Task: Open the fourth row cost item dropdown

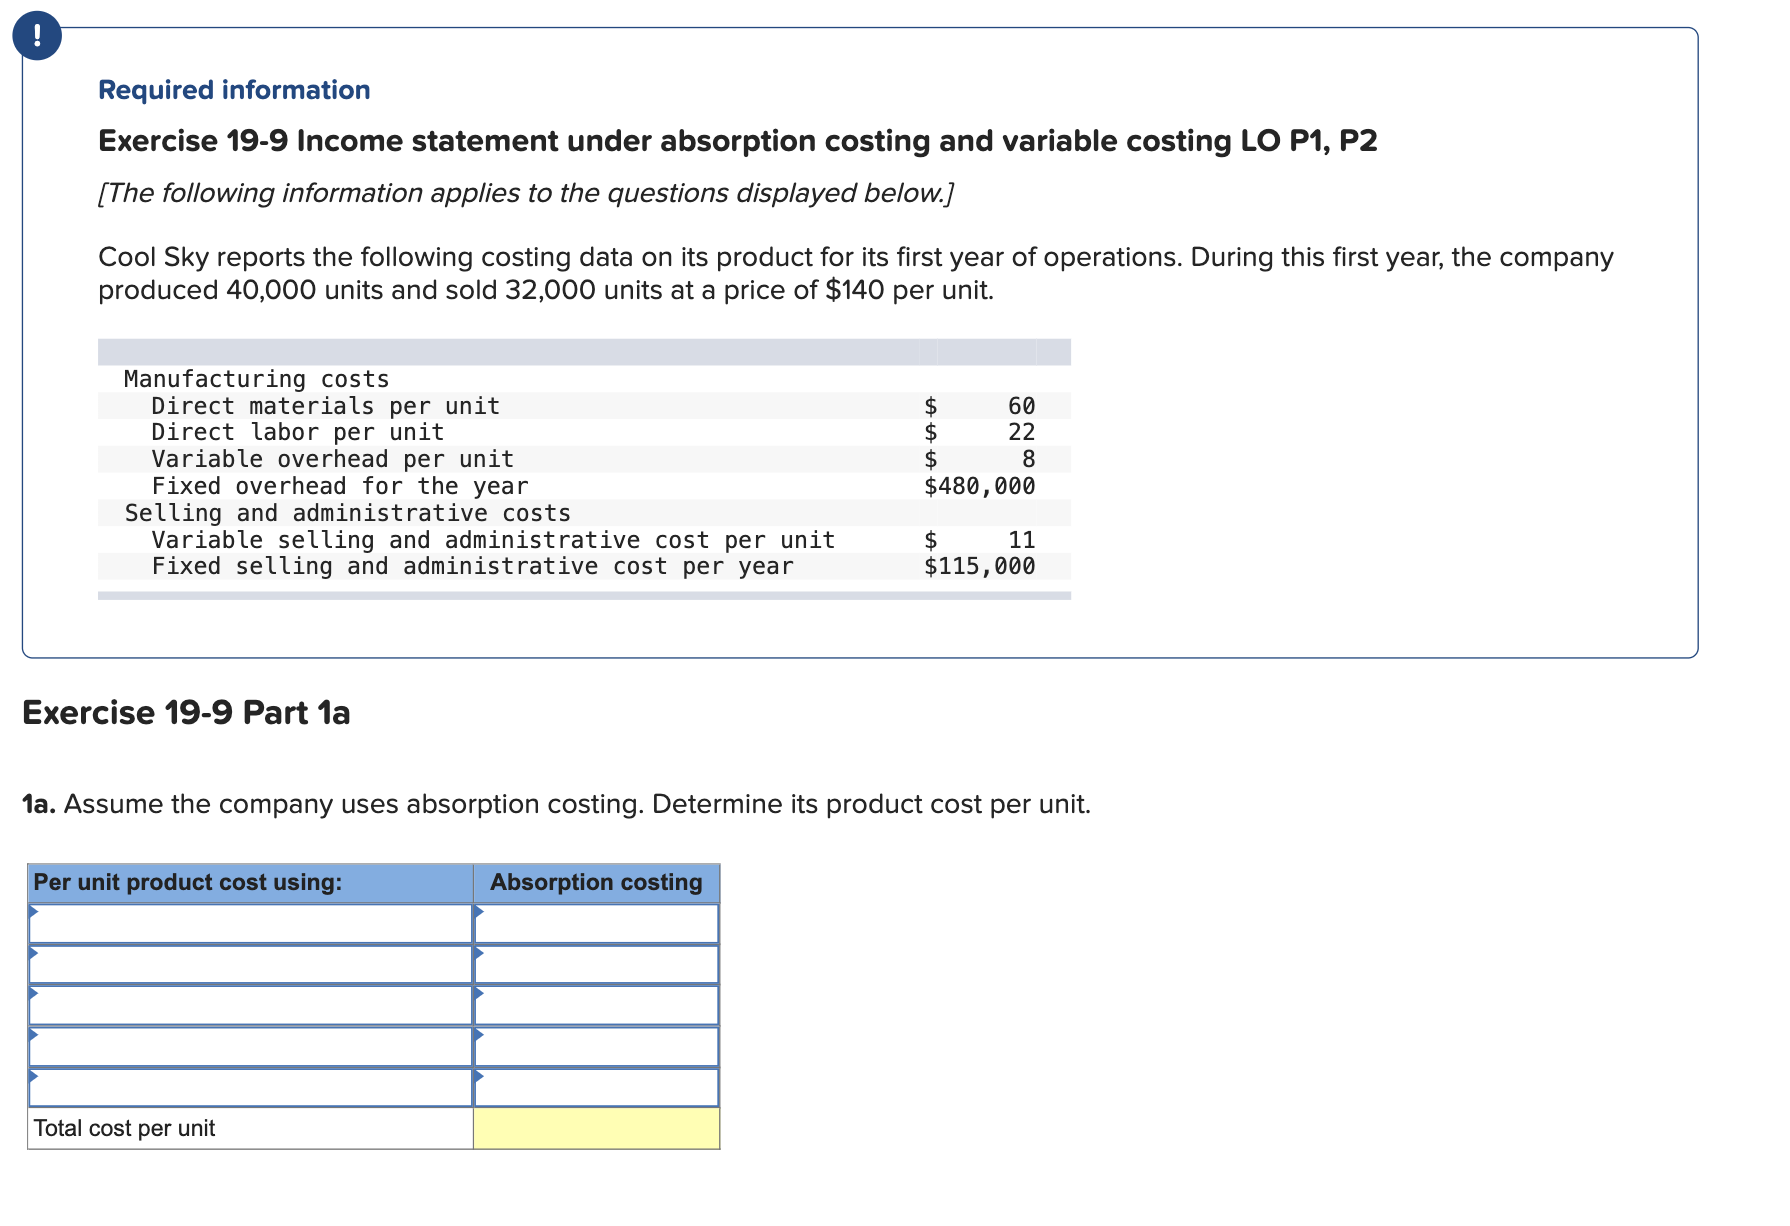Action: [x=250, y=1046]
